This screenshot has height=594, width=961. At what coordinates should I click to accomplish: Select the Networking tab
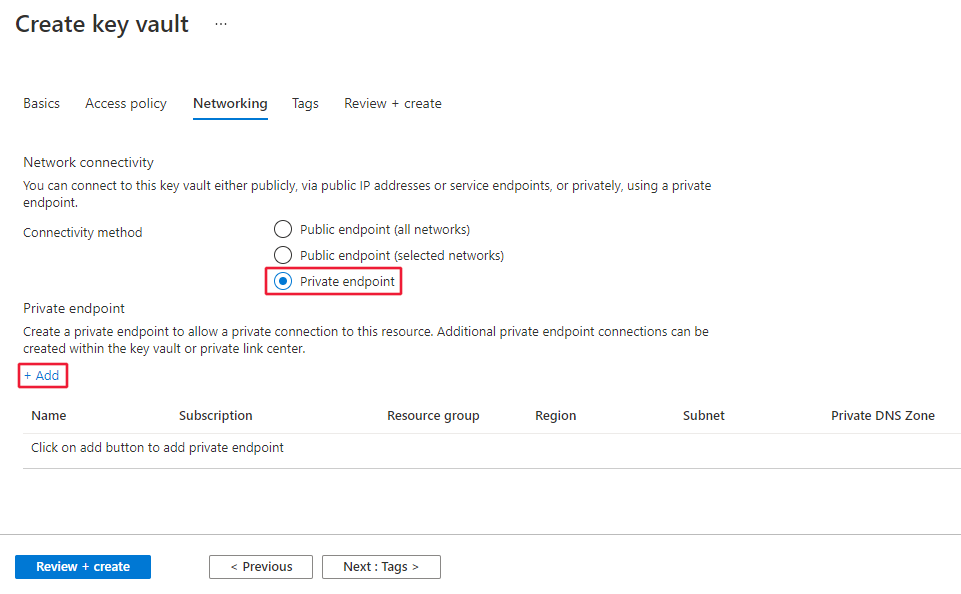[230, 103]
